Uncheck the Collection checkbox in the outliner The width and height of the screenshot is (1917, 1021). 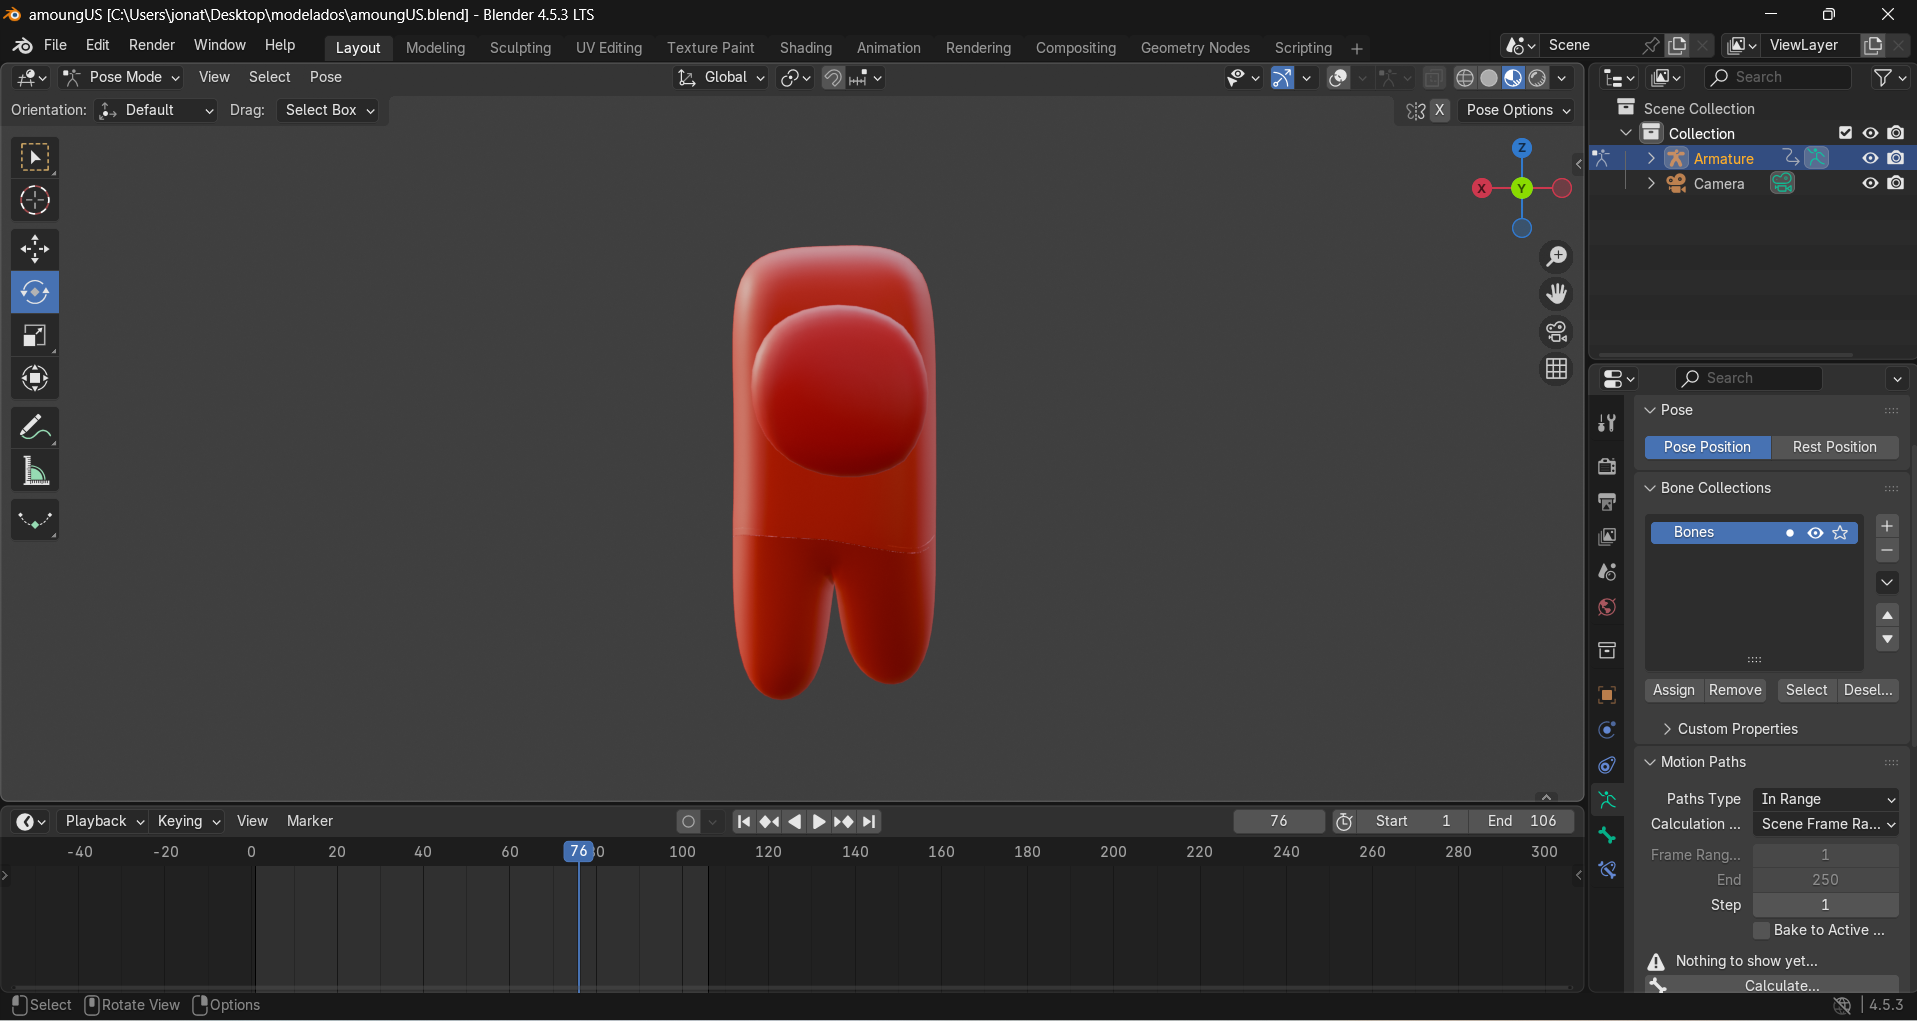pos(1844,132)
